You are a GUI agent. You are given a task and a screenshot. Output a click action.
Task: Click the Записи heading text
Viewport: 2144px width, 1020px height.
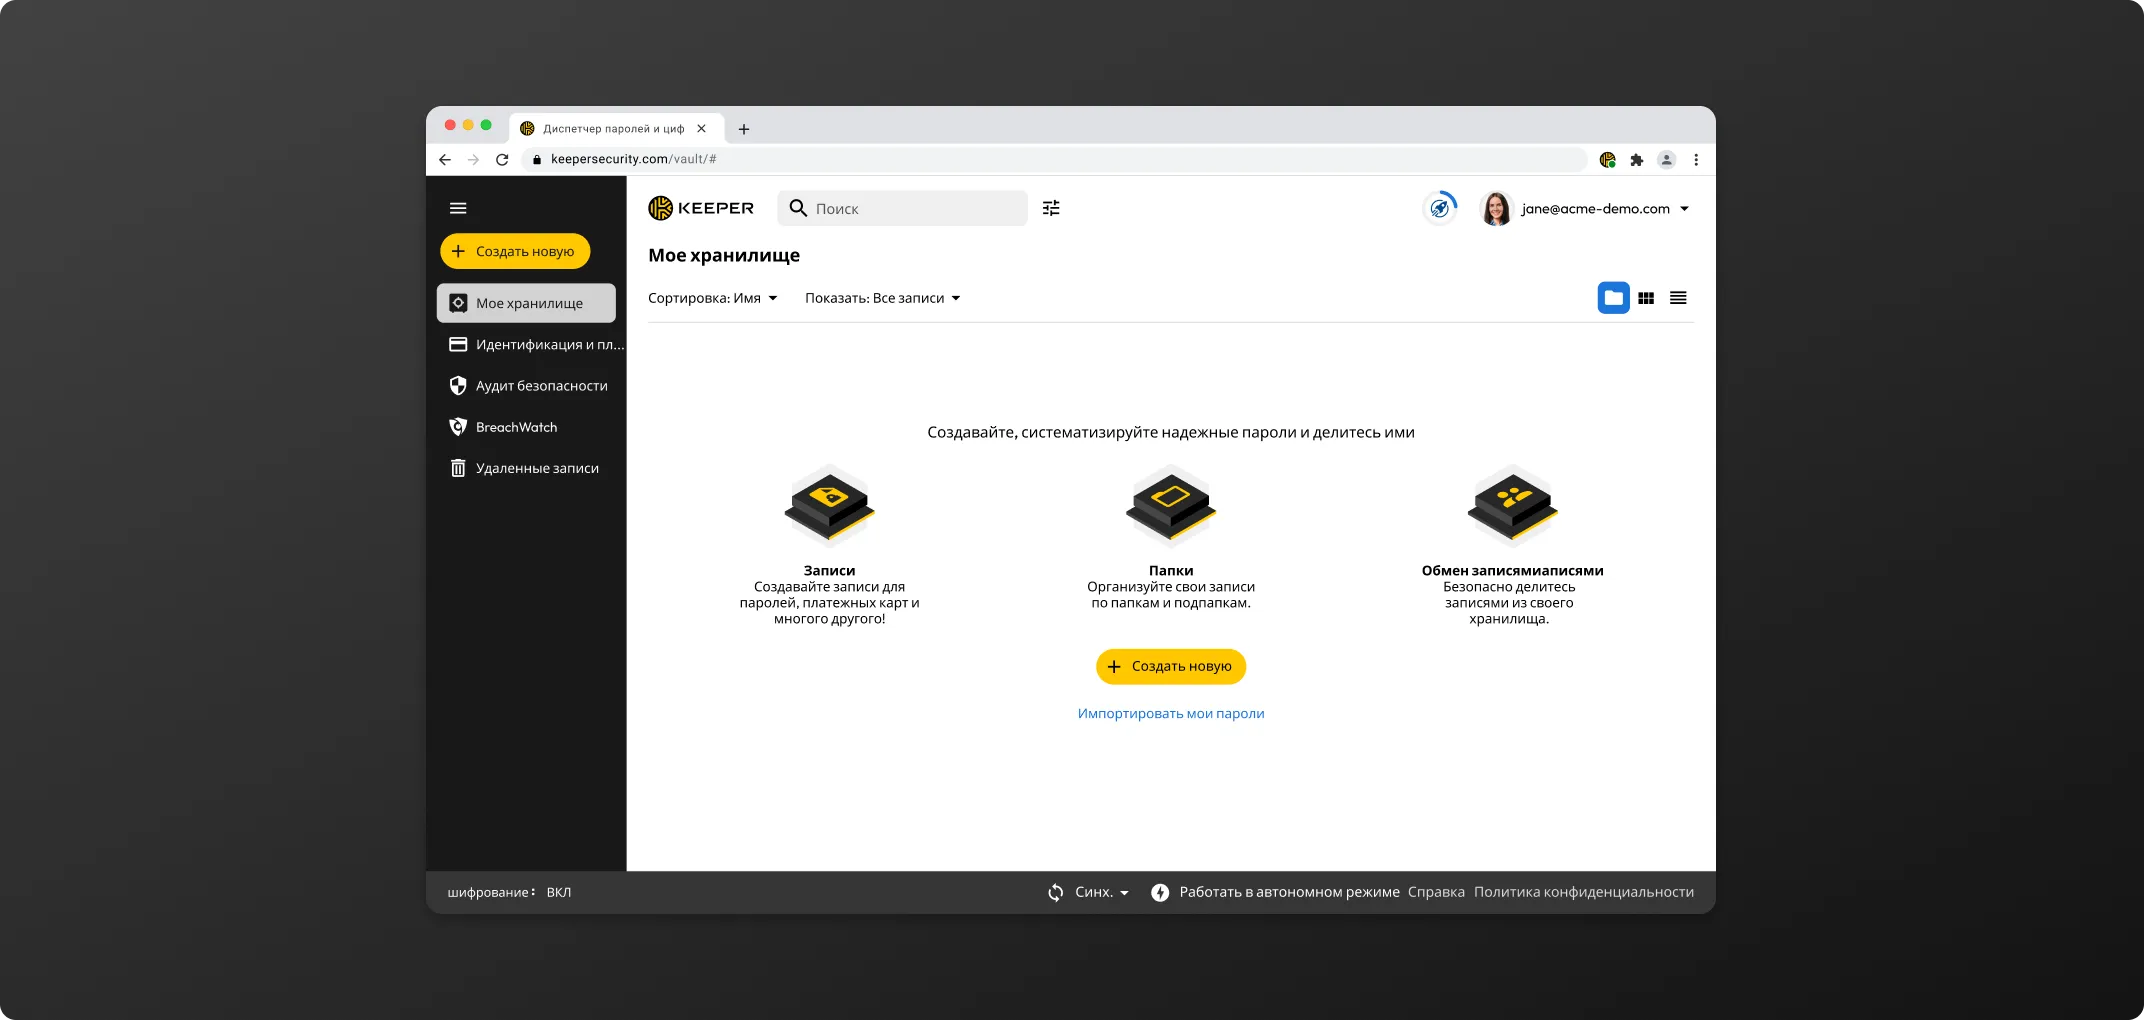tap(829, 570)
